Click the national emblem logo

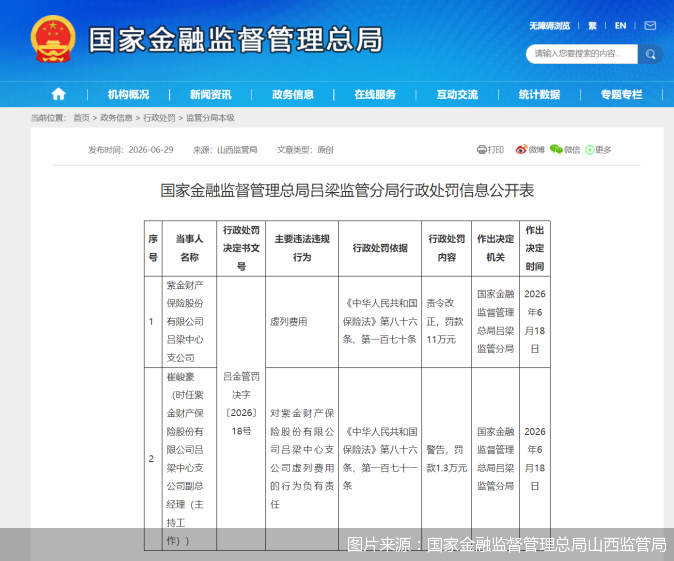pyautogui.click(x=53, y=39)
